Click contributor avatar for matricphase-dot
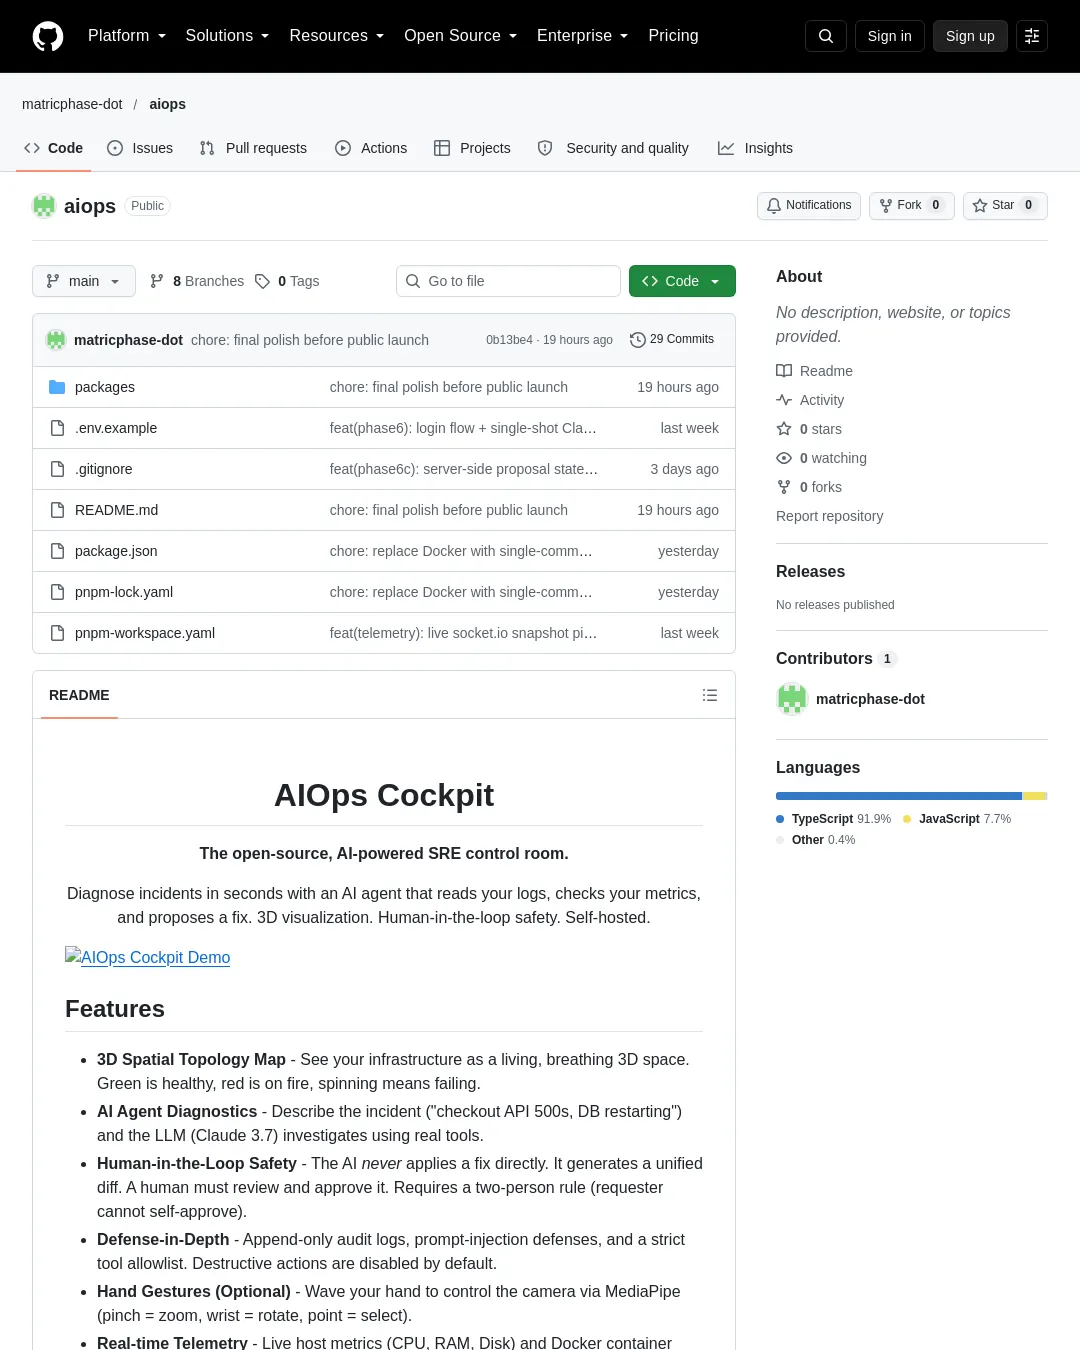The height and width of the screenshot is (1350, 1080). pos(792,699)
